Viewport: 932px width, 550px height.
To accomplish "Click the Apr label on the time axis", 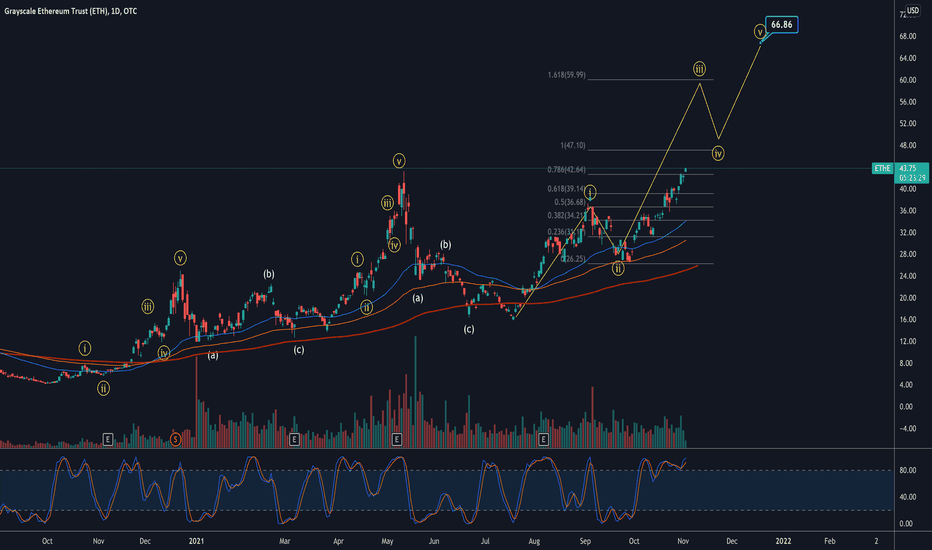I will (x=338, y=541).
